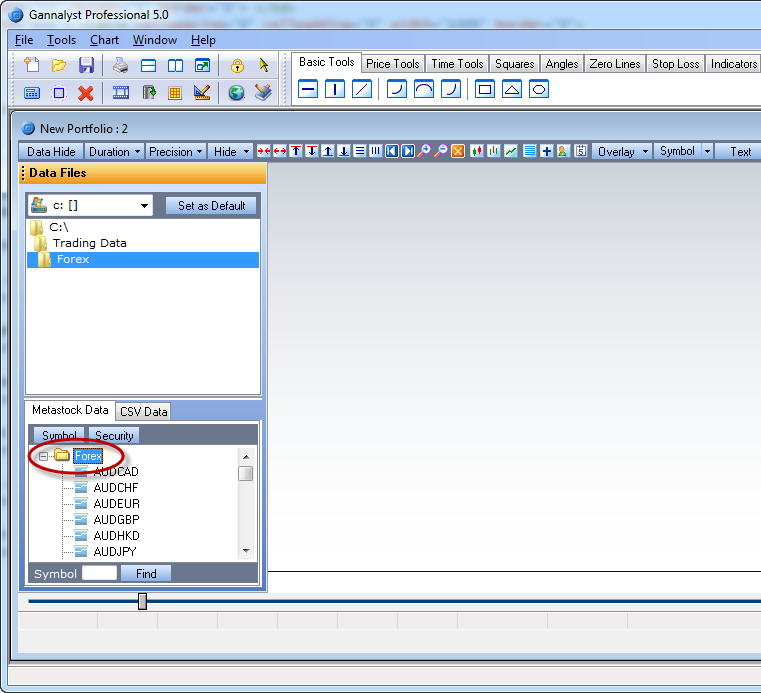Open the File menu
The width and height of the screenshot is (761, 693).
[x=24, y=40]
